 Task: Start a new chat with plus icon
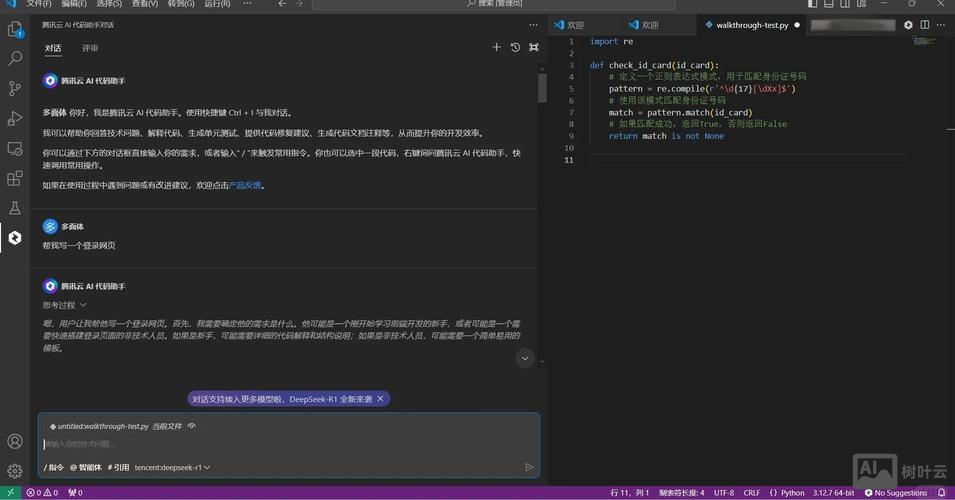point(496,47)
